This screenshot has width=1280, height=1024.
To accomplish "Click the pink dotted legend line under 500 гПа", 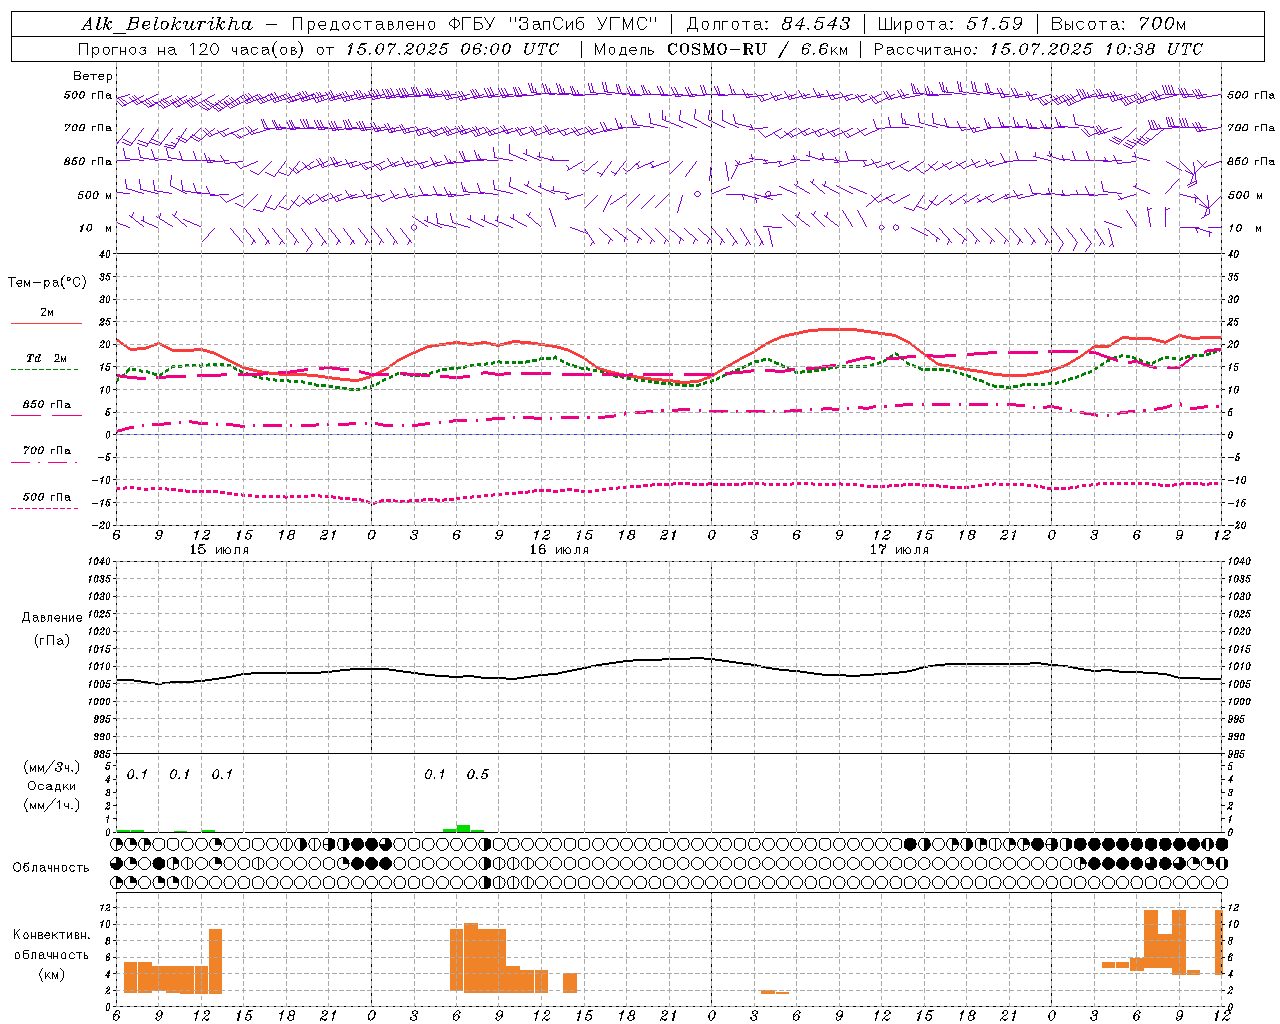I will (45, 509).
